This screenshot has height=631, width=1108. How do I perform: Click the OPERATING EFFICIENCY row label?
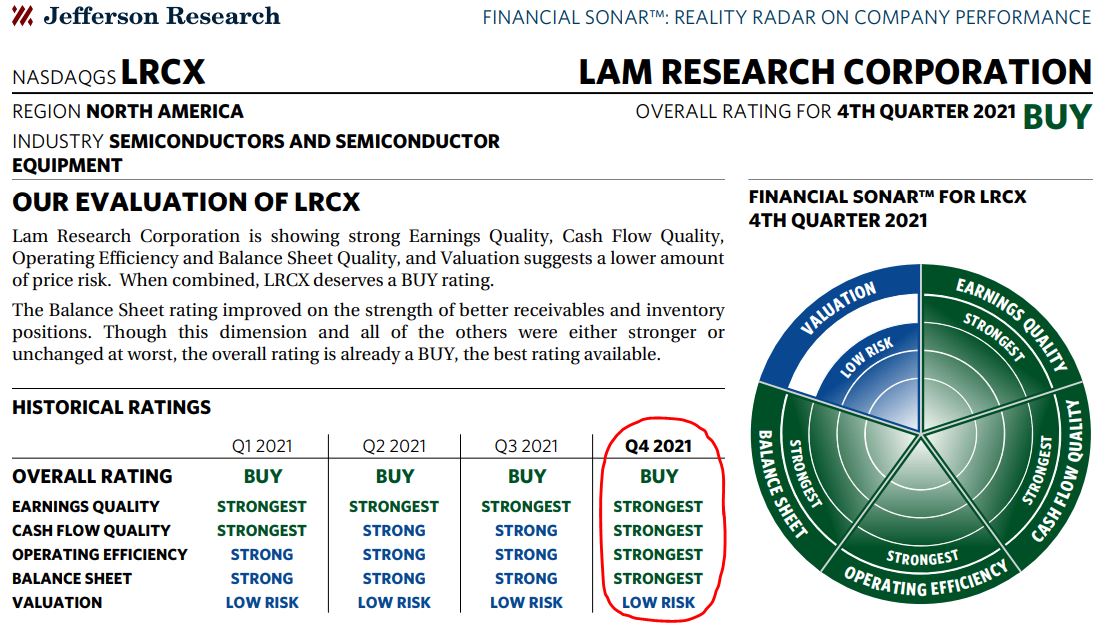[x=100, y=555]
